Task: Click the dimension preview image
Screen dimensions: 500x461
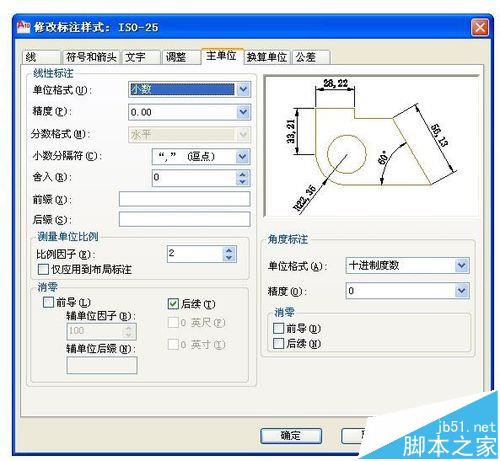Action: 371,147
